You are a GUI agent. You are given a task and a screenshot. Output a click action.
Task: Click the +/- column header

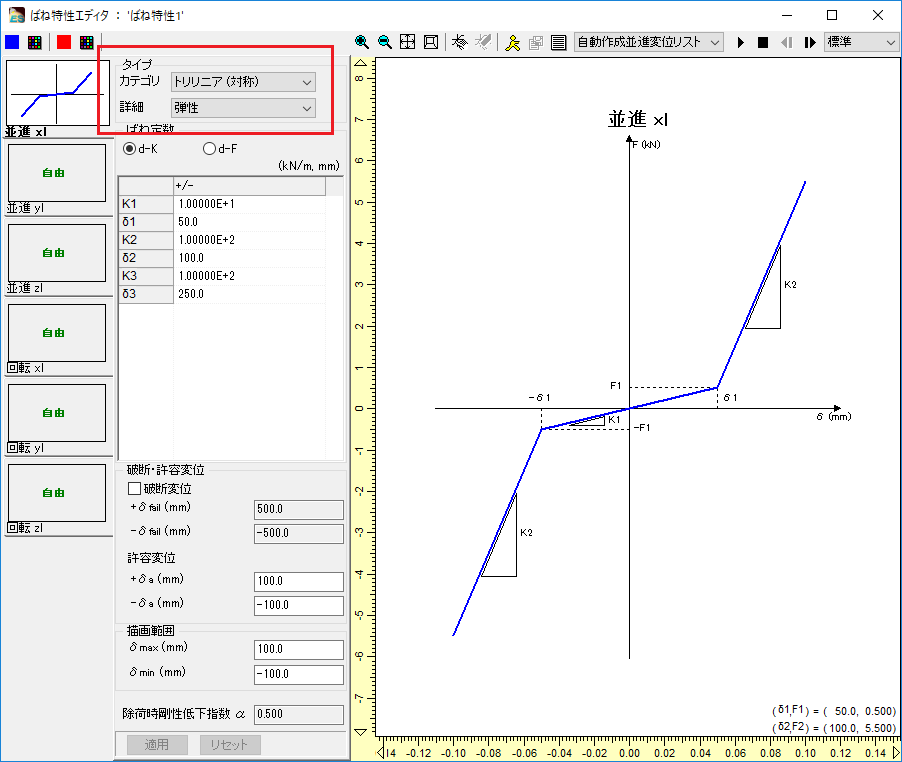[249, 186]
